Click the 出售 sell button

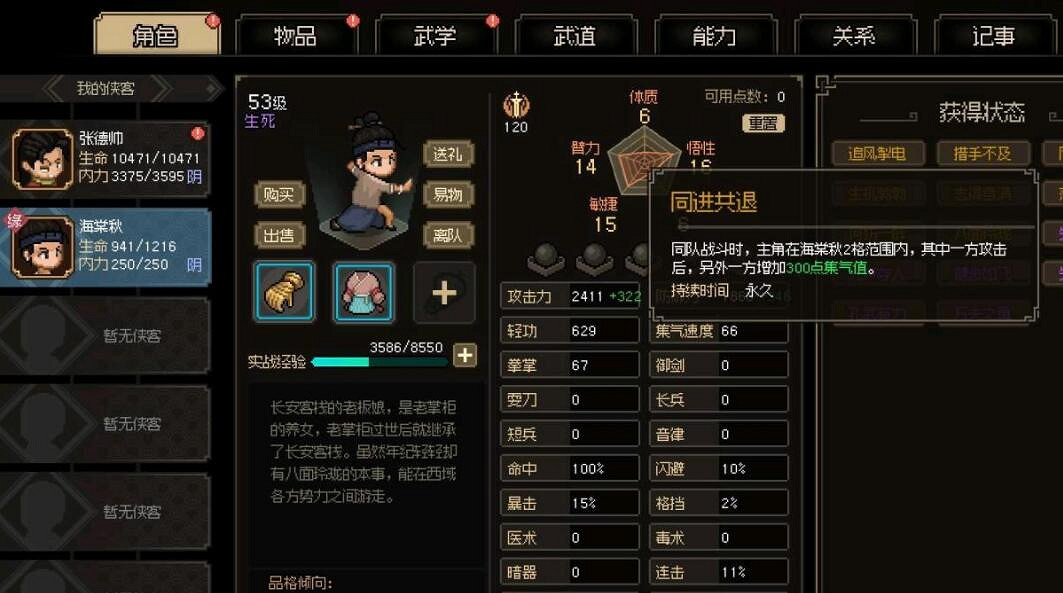279,235
